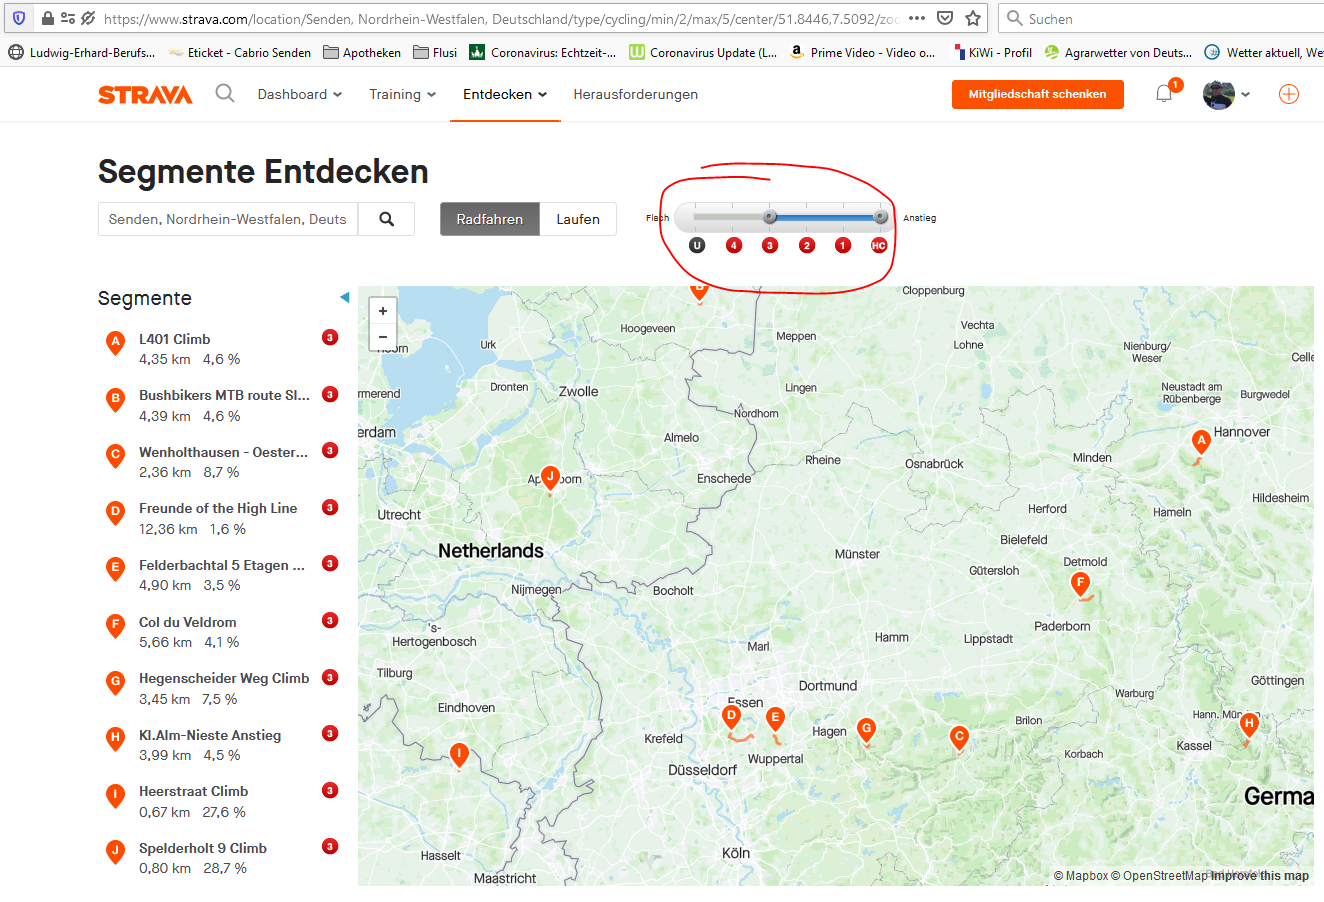The image size is (1324, 902).
Task: Click the Strava logo
Action: (x=145, y=94)
